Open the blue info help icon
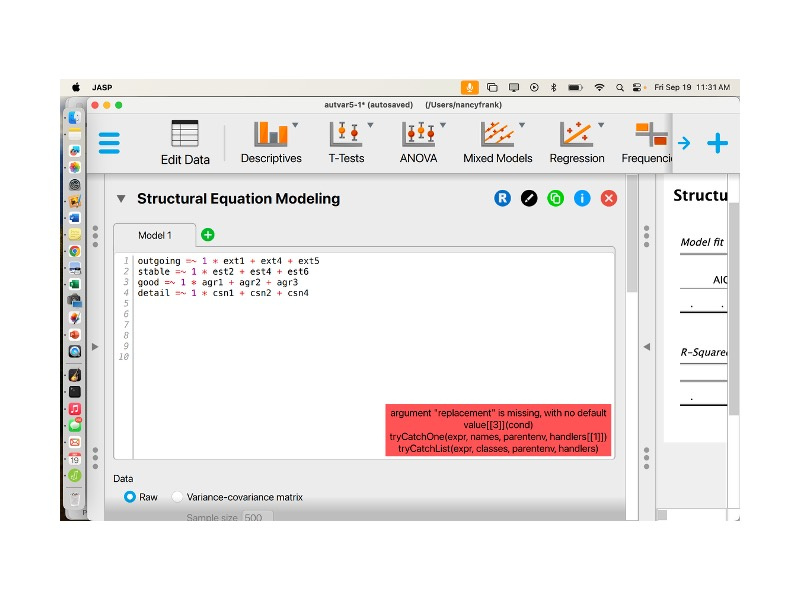This screenshot has height=600, width=800. 582,199
